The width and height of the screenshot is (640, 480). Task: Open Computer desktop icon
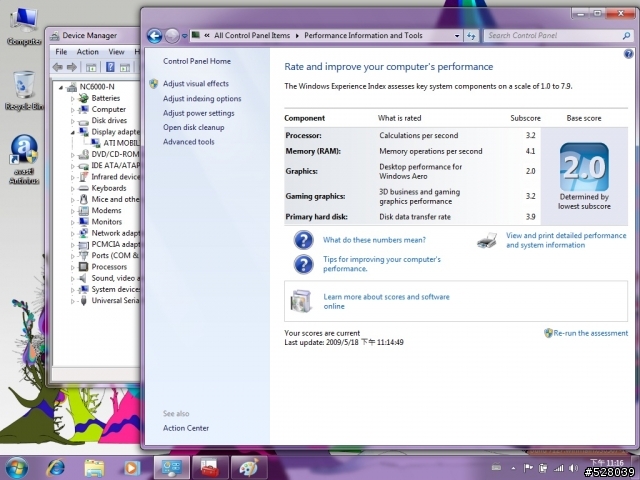pos(24,27)
